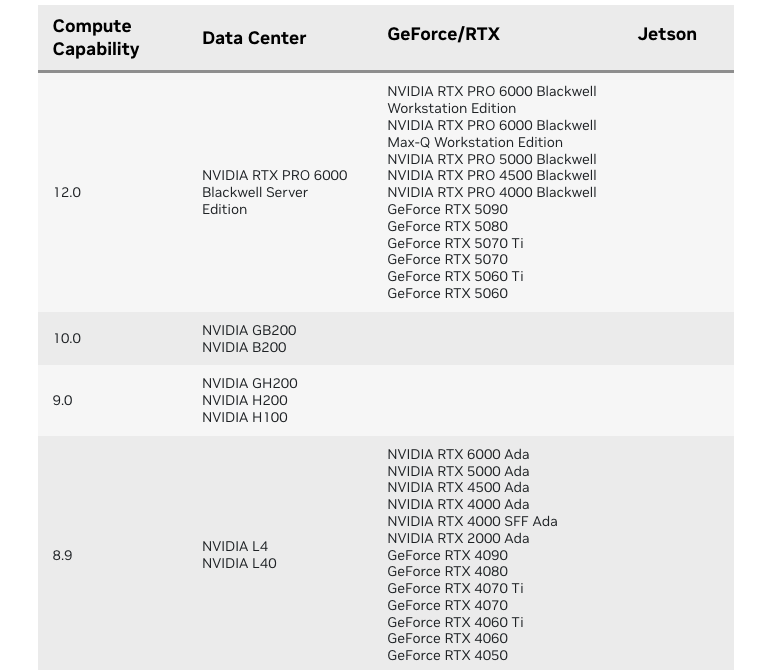Click the Jetson column header
This screenshot has height=670, width=770.
click(x=667, y=34)
